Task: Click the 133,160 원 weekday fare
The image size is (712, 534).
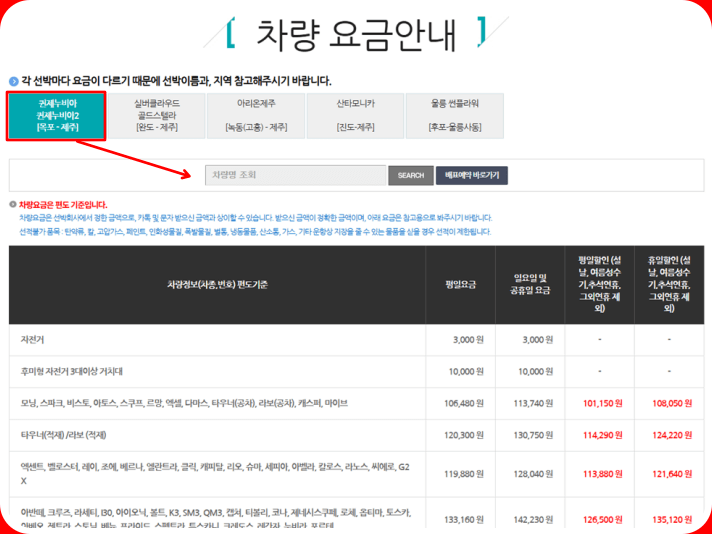Action: 464,519
